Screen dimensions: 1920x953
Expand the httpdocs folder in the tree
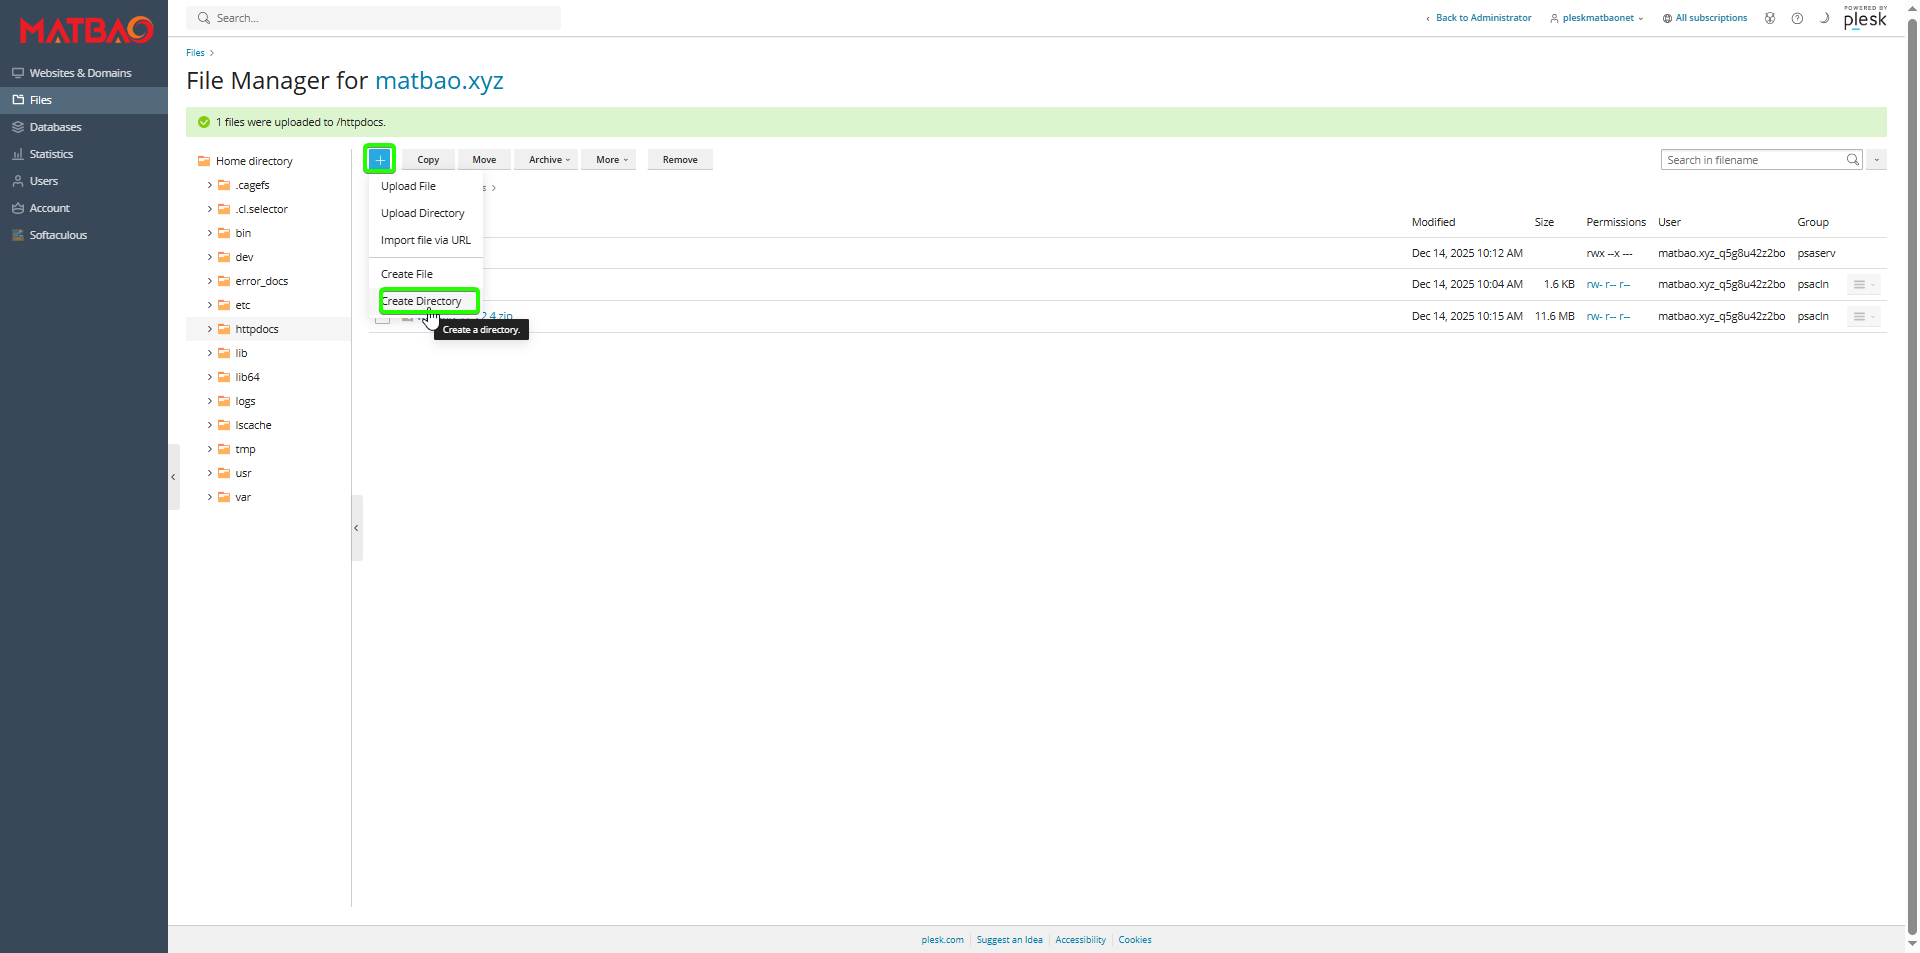tap(210, 329)
